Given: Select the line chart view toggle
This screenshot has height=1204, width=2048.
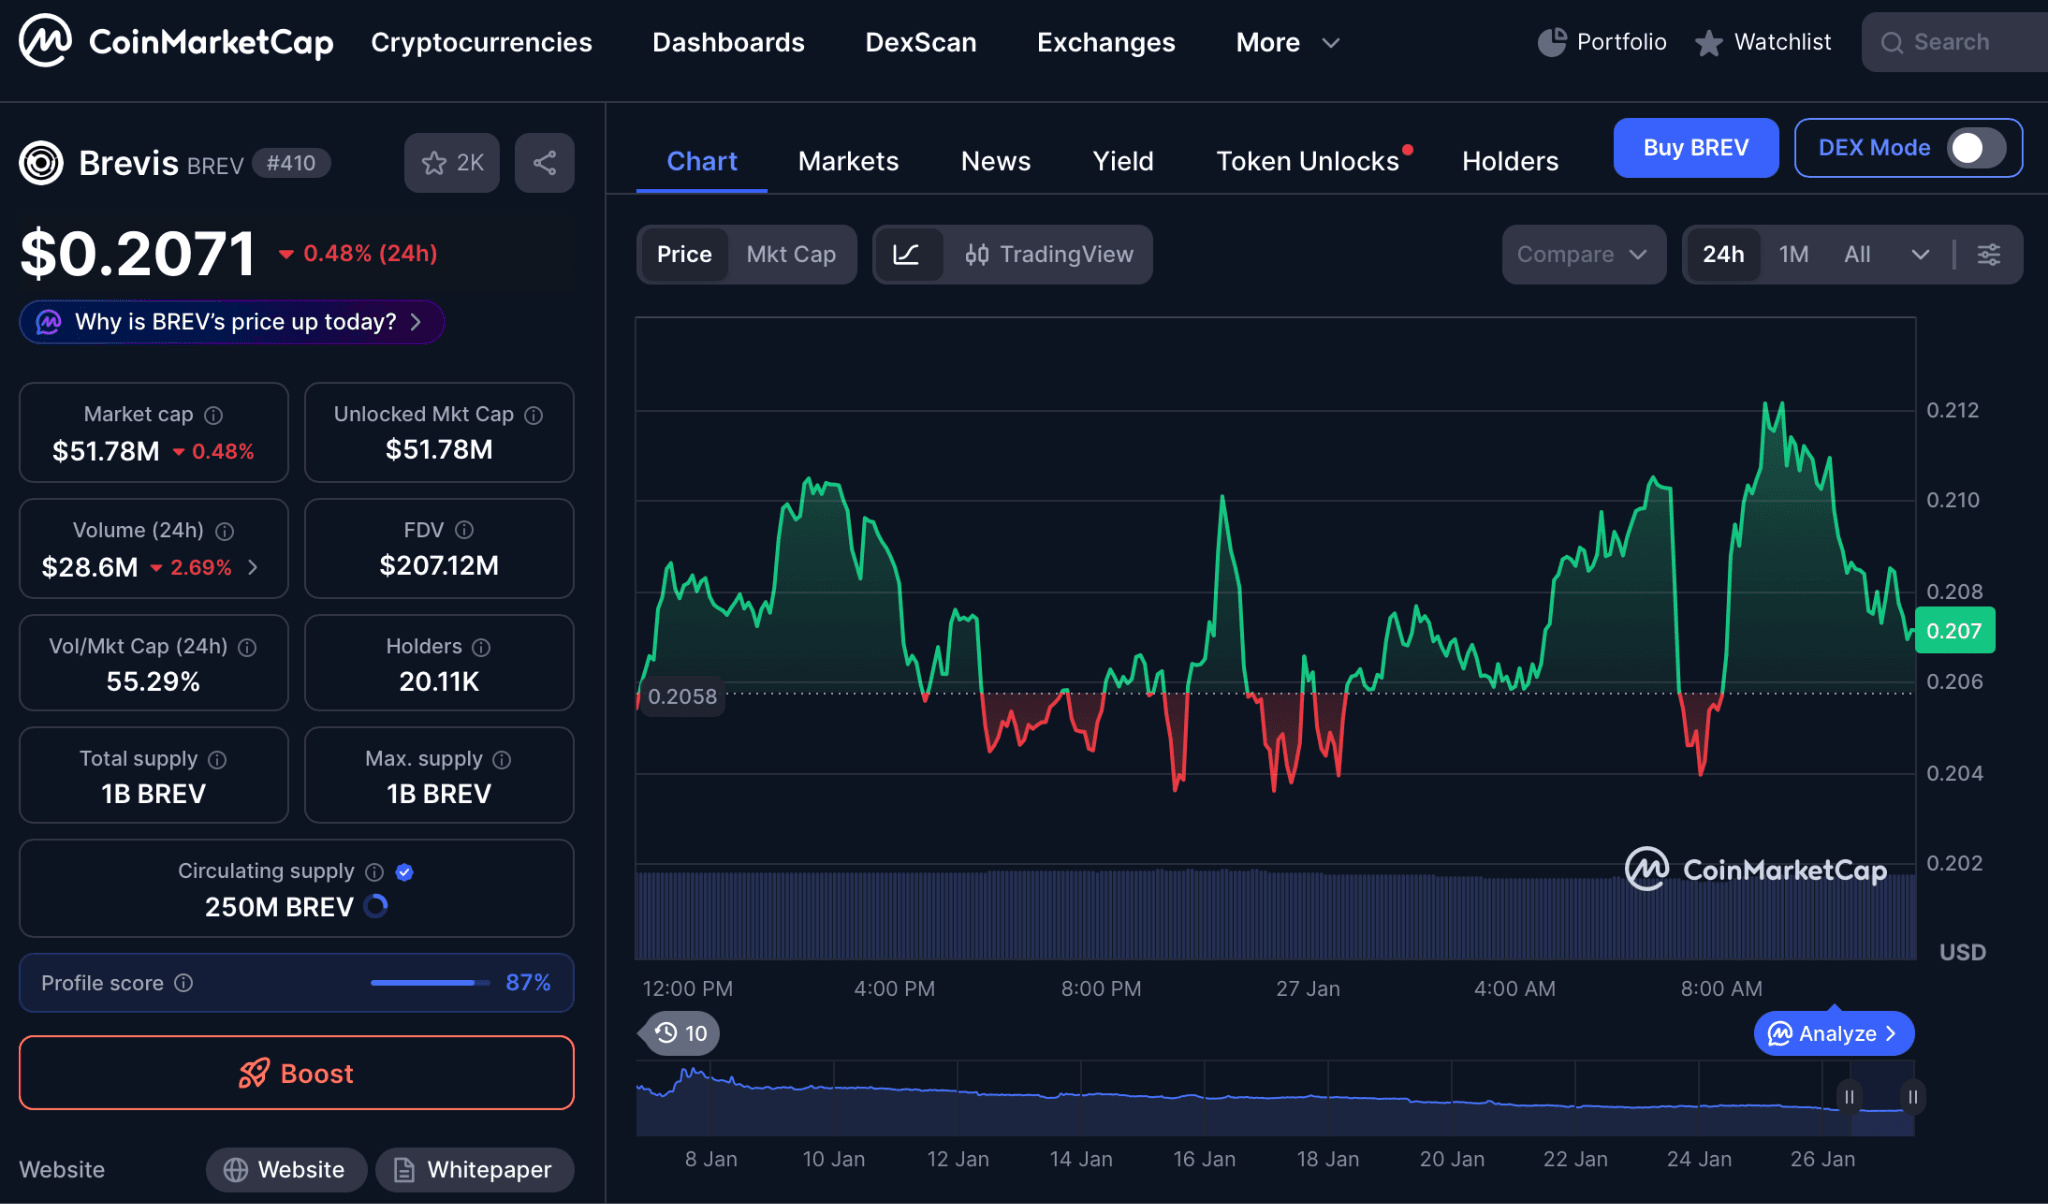Looking at the screenshot, I should point(908,254).
